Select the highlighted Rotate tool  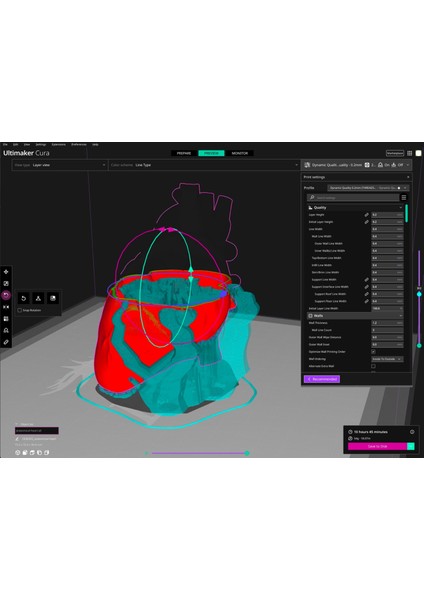pos(6,295)
